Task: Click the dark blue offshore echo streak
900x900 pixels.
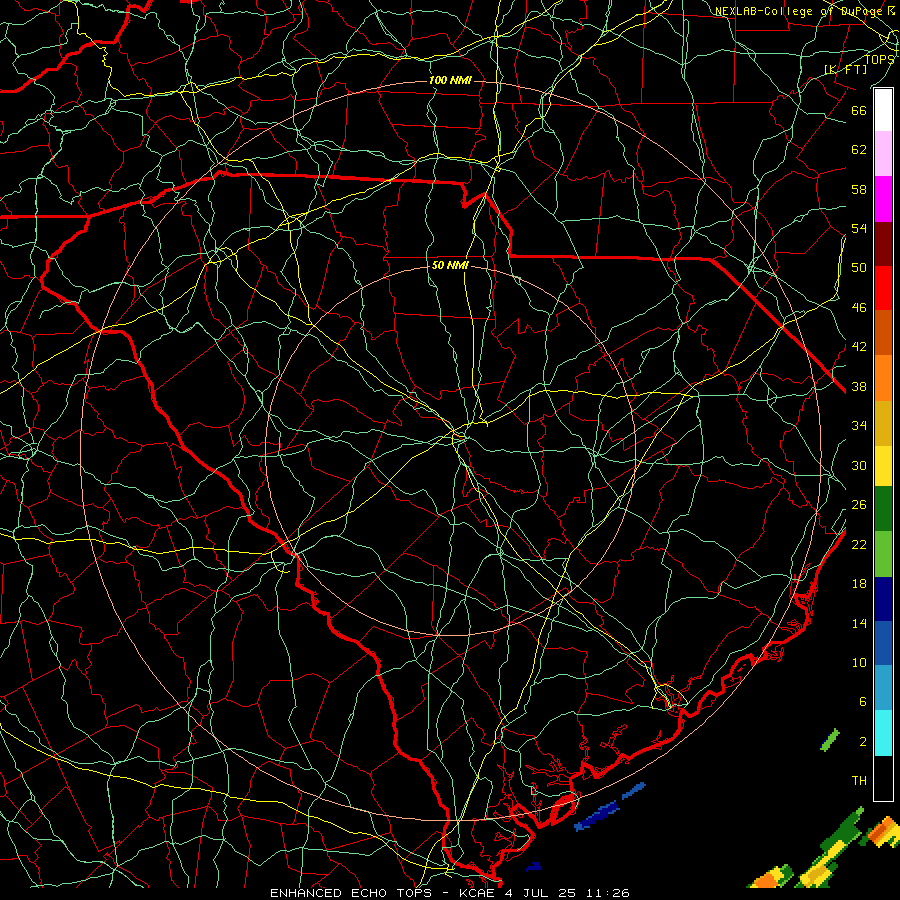Action: (597, 816)
